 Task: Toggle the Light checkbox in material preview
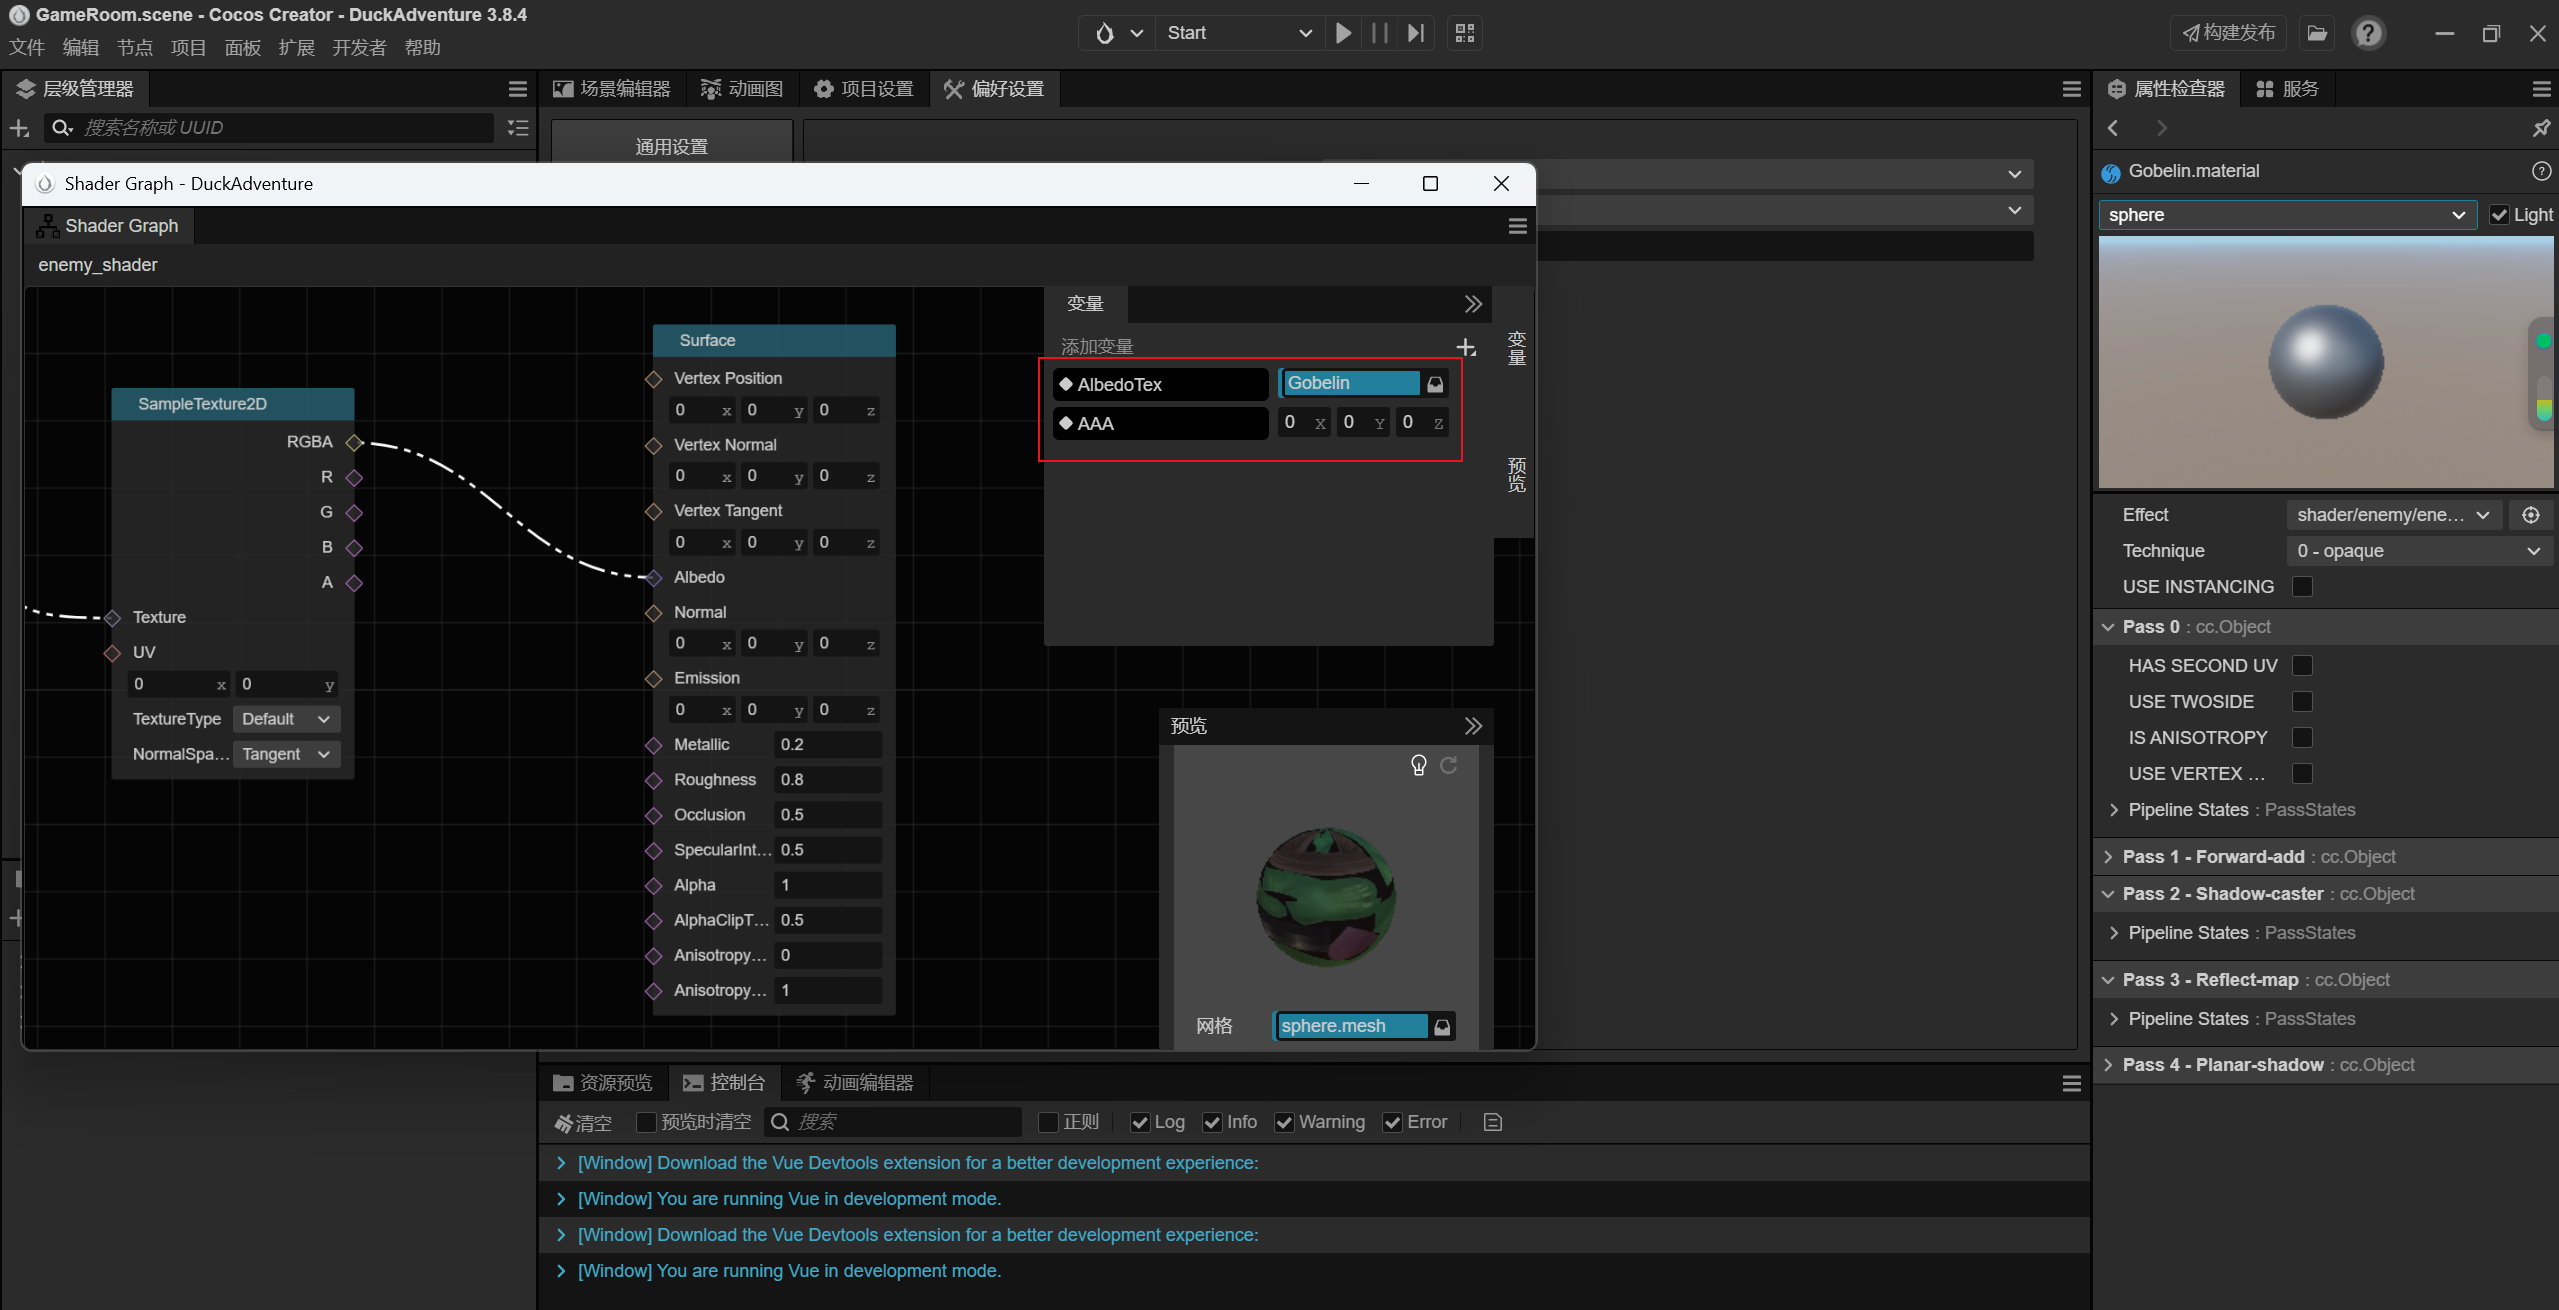2499,215
